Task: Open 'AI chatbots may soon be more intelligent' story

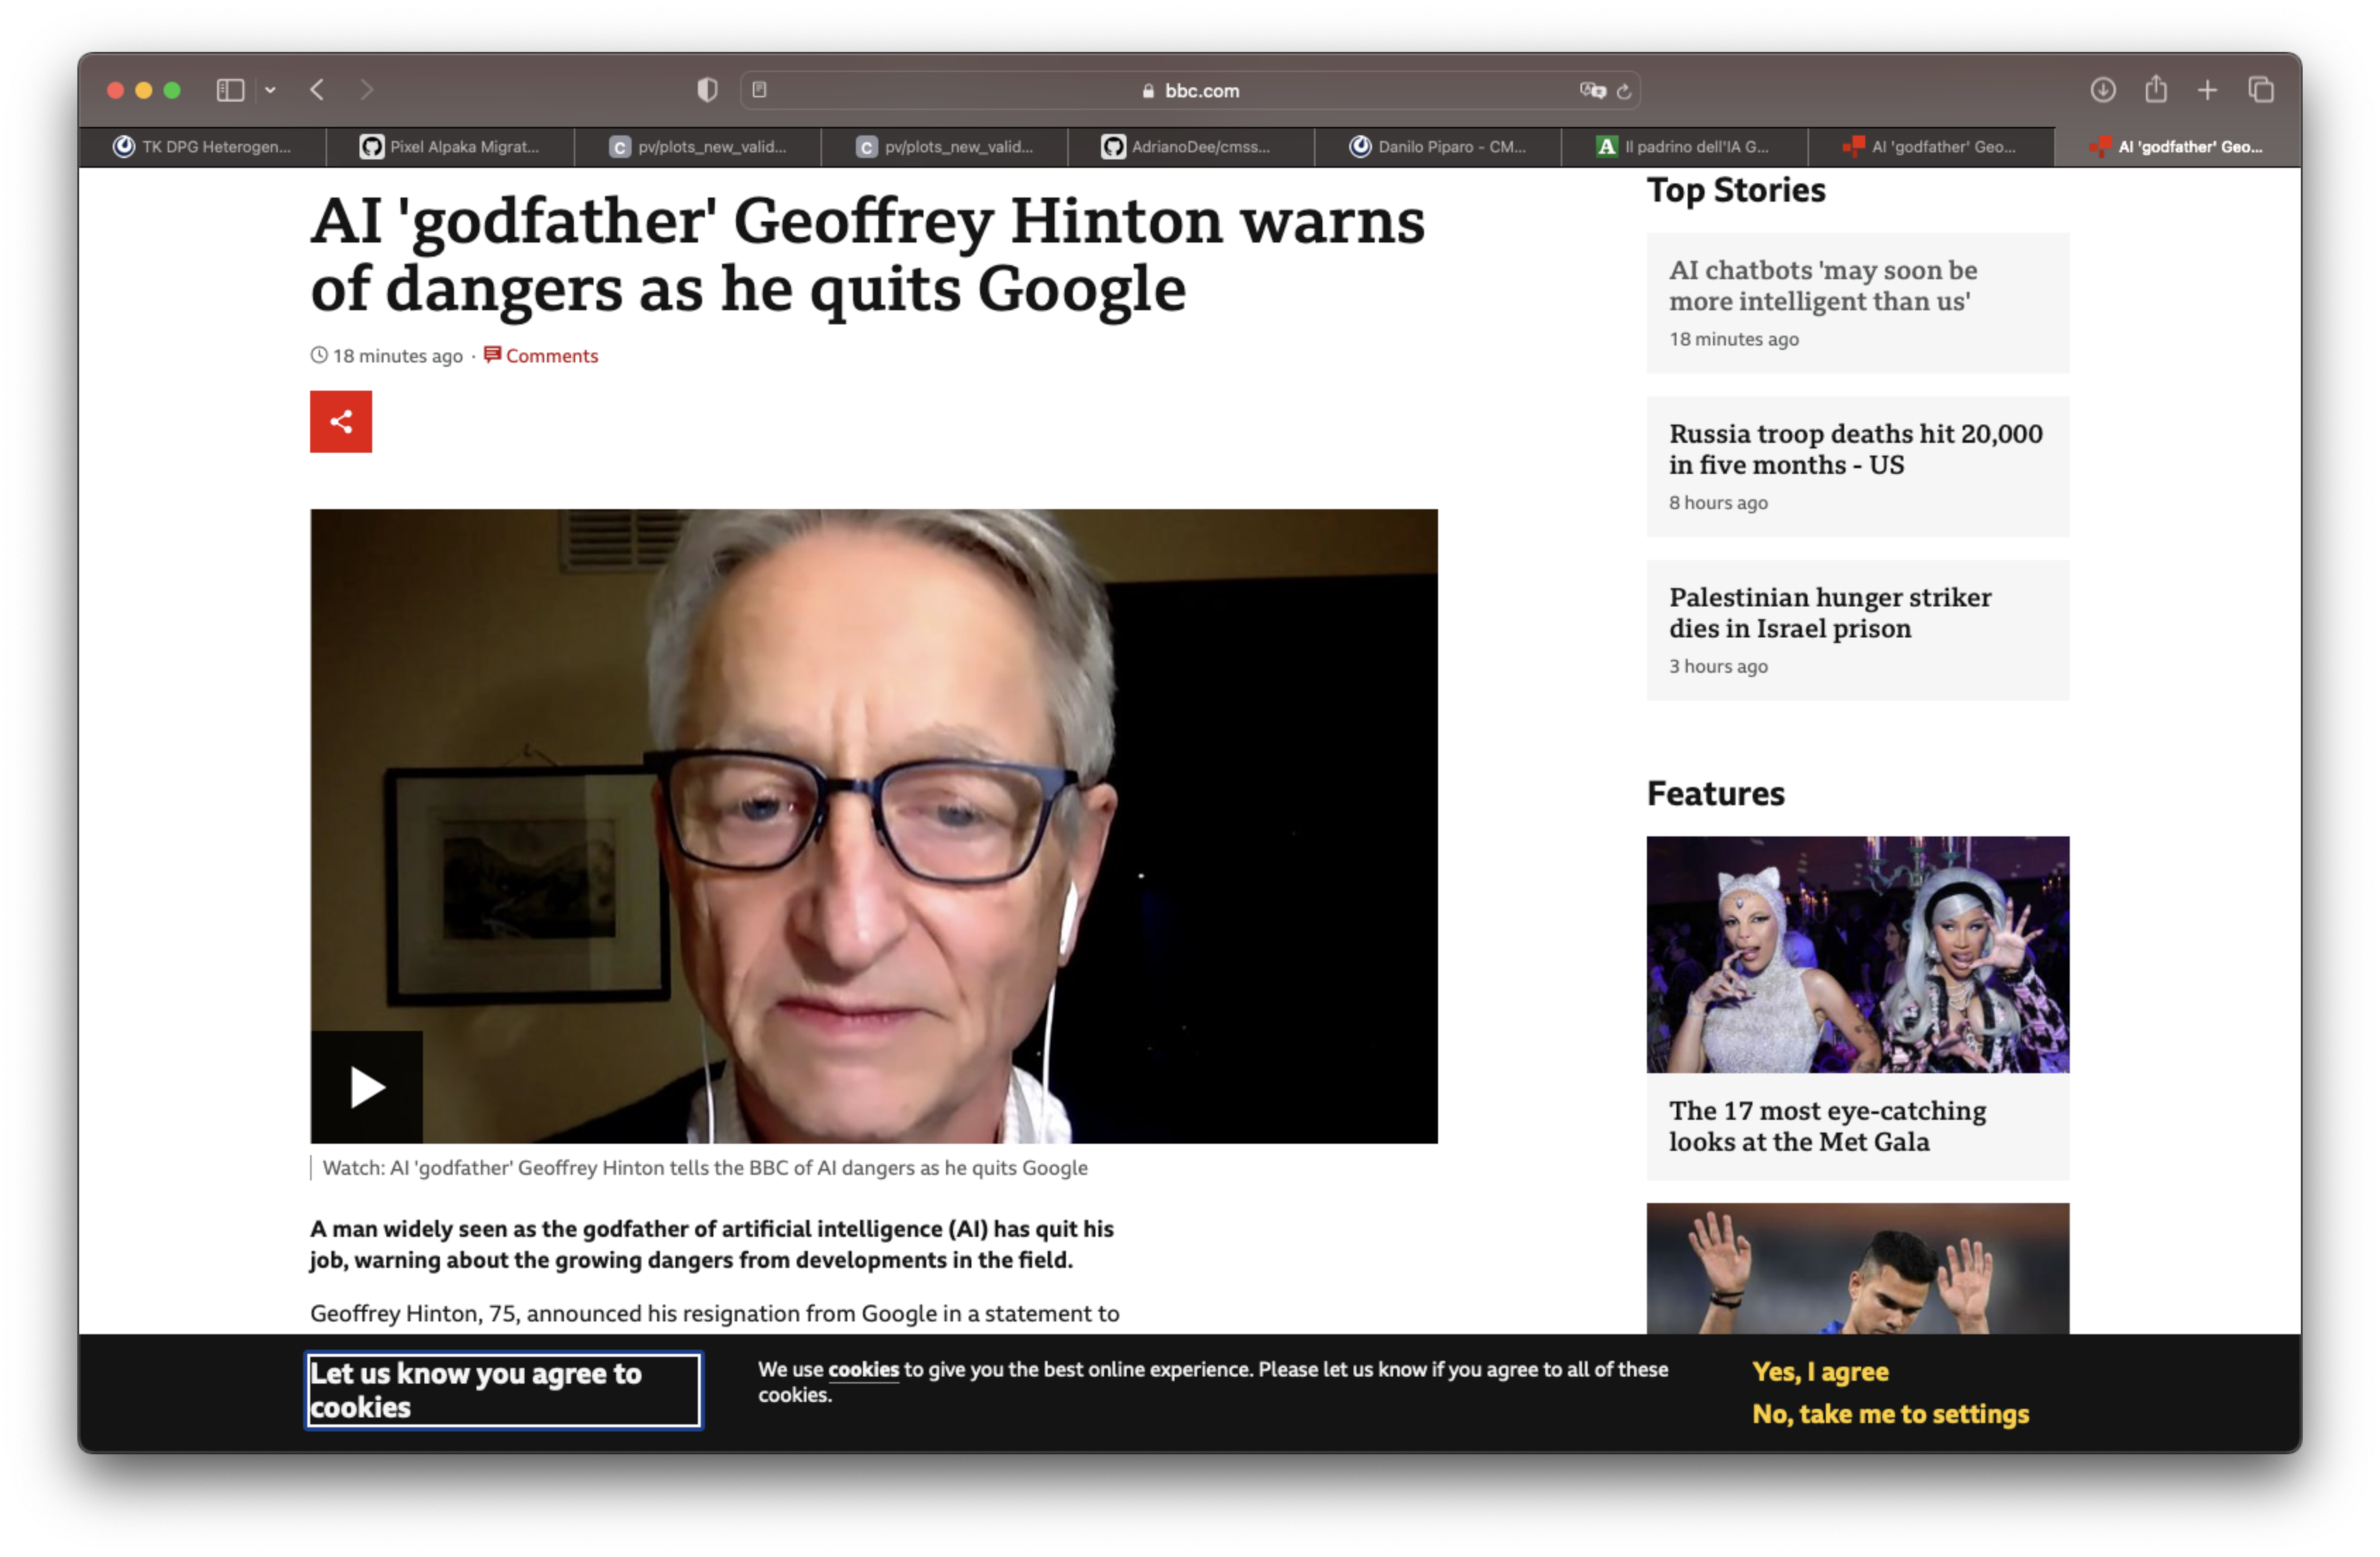Action: (1822, 286)
